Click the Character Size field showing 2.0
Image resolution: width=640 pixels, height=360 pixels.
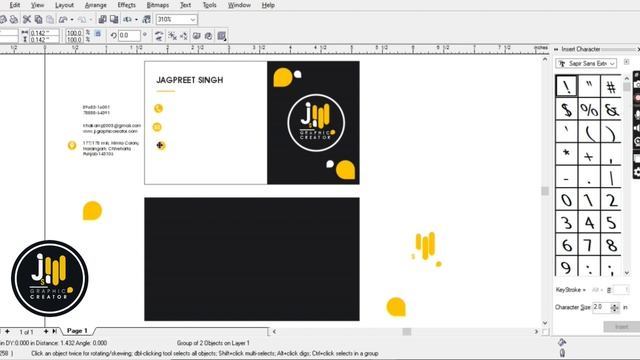[601, 307]
